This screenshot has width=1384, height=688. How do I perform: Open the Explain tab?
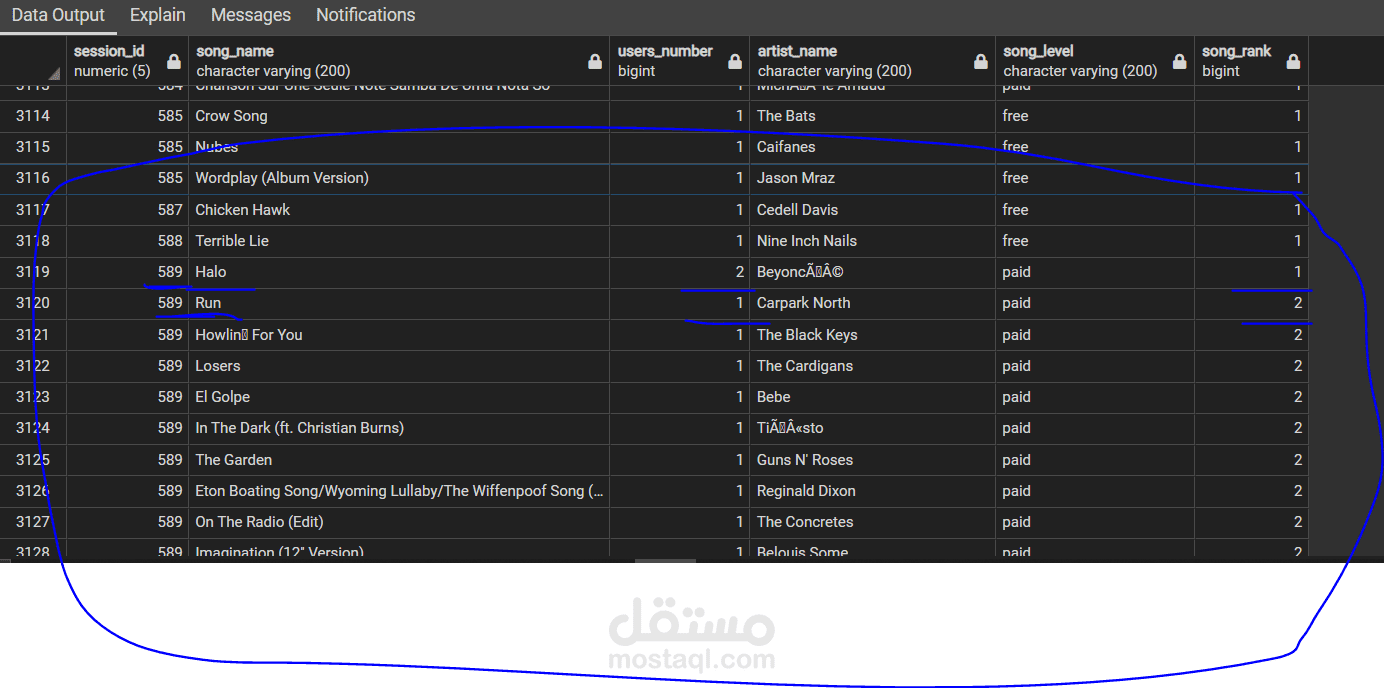click(x=158, y=15)
